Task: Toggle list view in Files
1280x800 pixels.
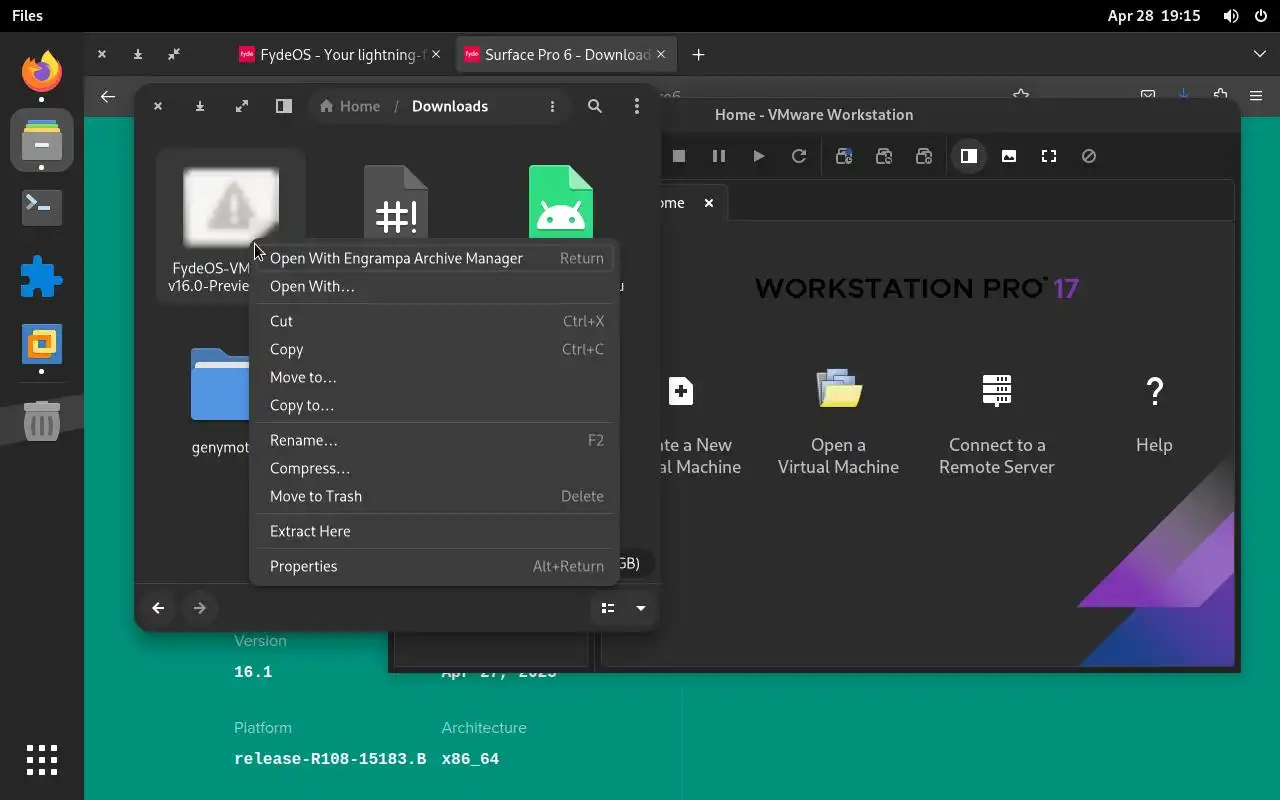Action: [608, 608]
